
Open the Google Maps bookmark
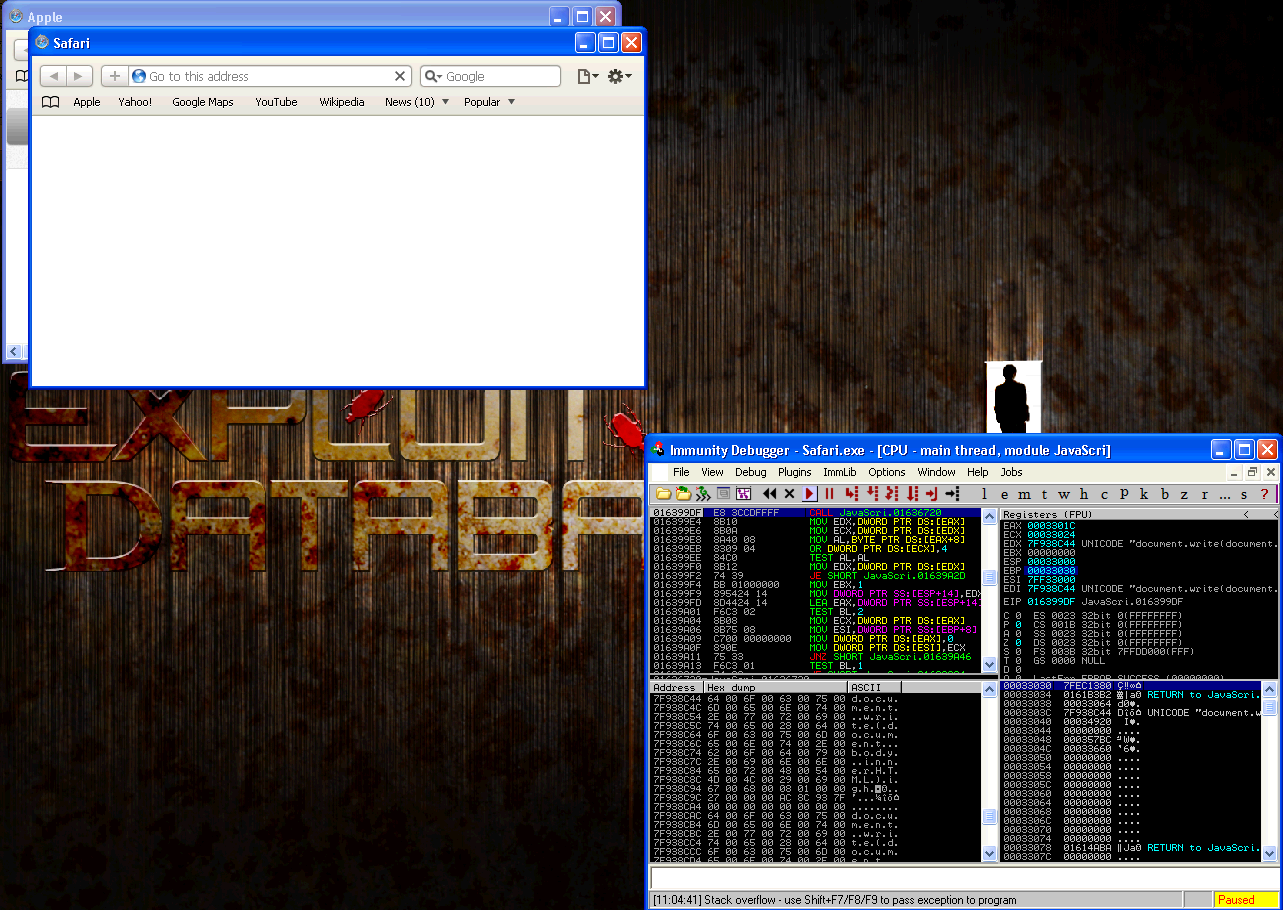click(x=203, y=102)
